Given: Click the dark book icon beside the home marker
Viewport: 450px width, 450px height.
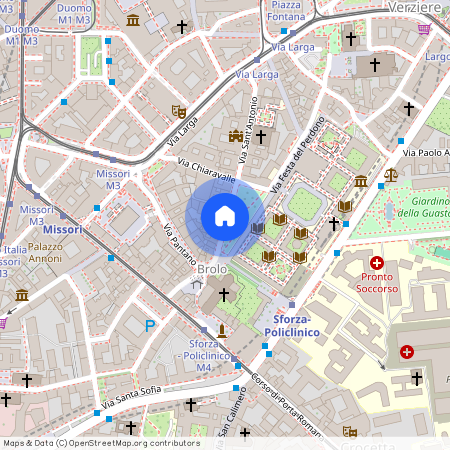Looking at the screenshot, I should tap(258, 228).
